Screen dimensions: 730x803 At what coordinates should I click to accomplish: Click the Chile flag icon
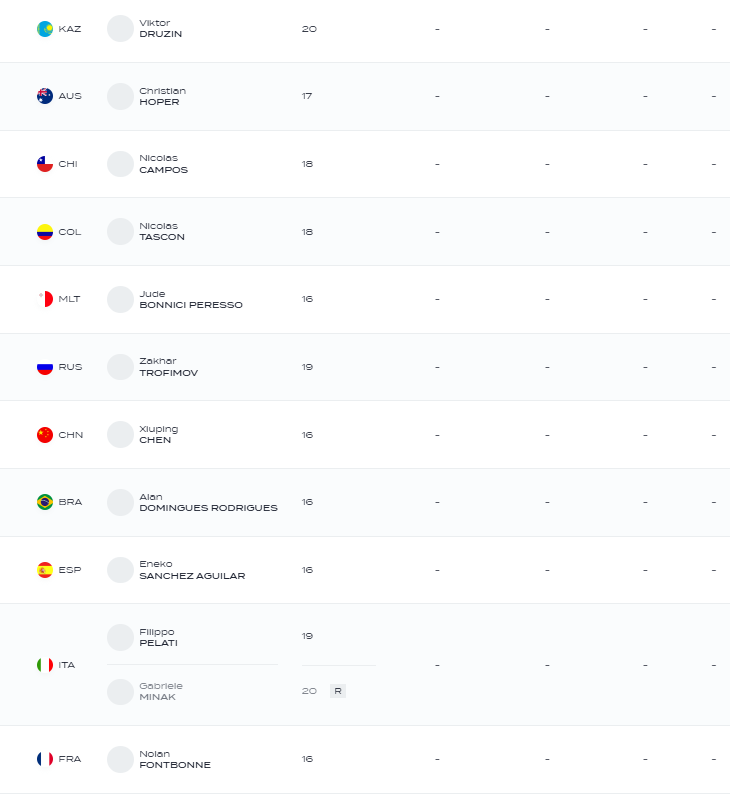tap(45, 164)
